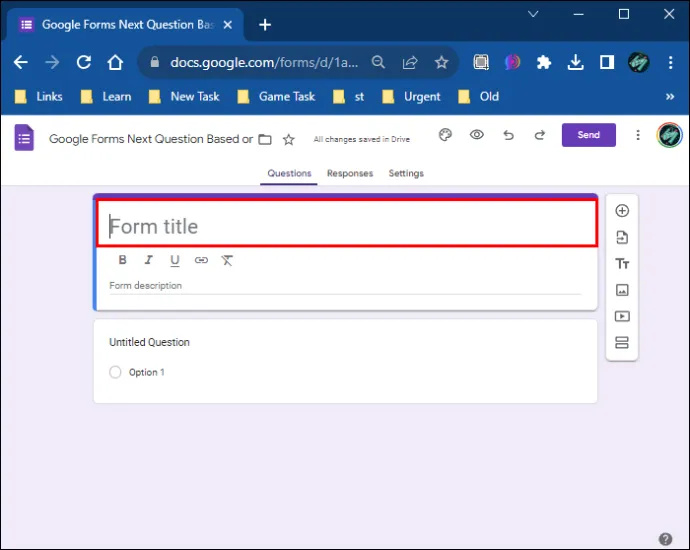The height and width of the screenshot is (550, 690).
Task: Preview the form with the eye icon
Action: (x=477, y=135)
